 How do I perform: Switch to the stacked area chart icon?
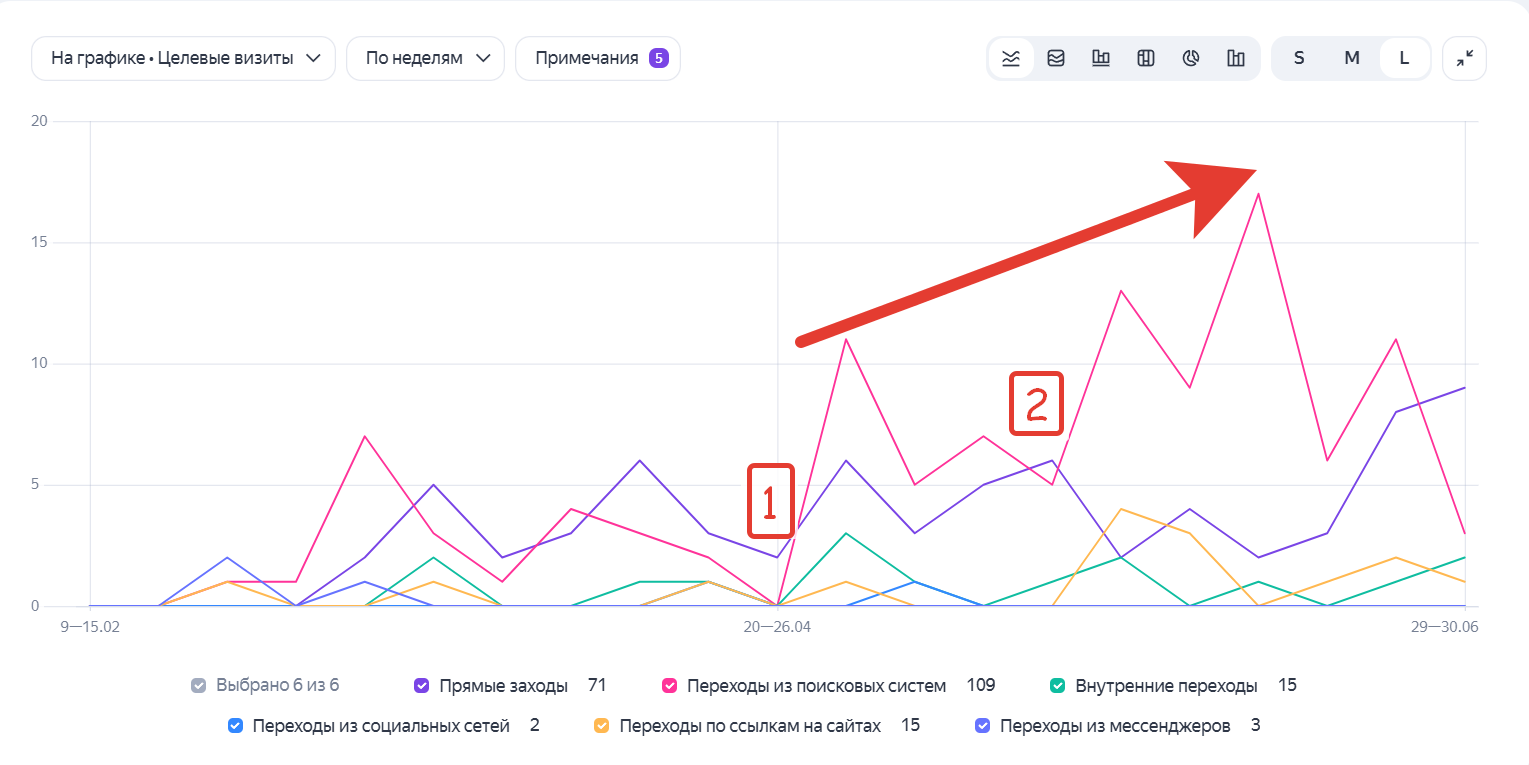click(1056, 58)
